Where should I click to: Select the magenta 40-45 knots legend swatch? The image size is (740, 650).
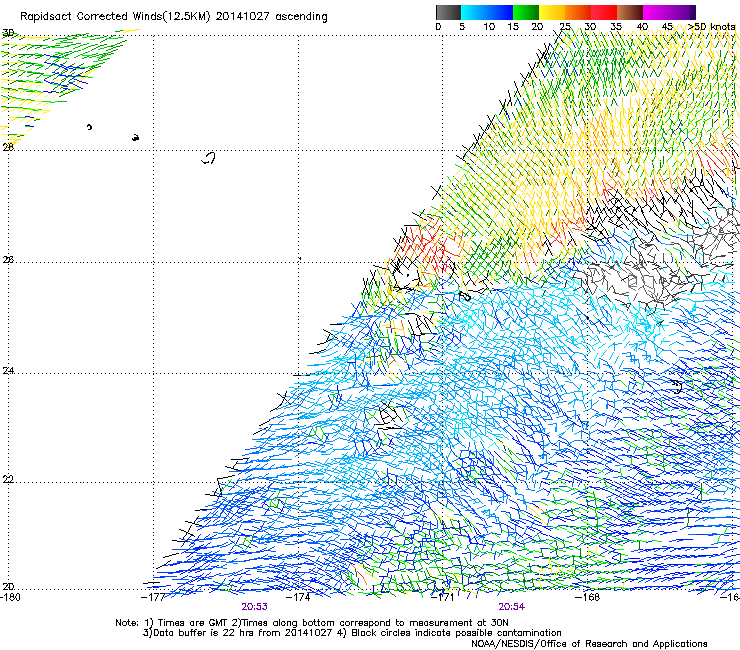[x=666, y=12]
